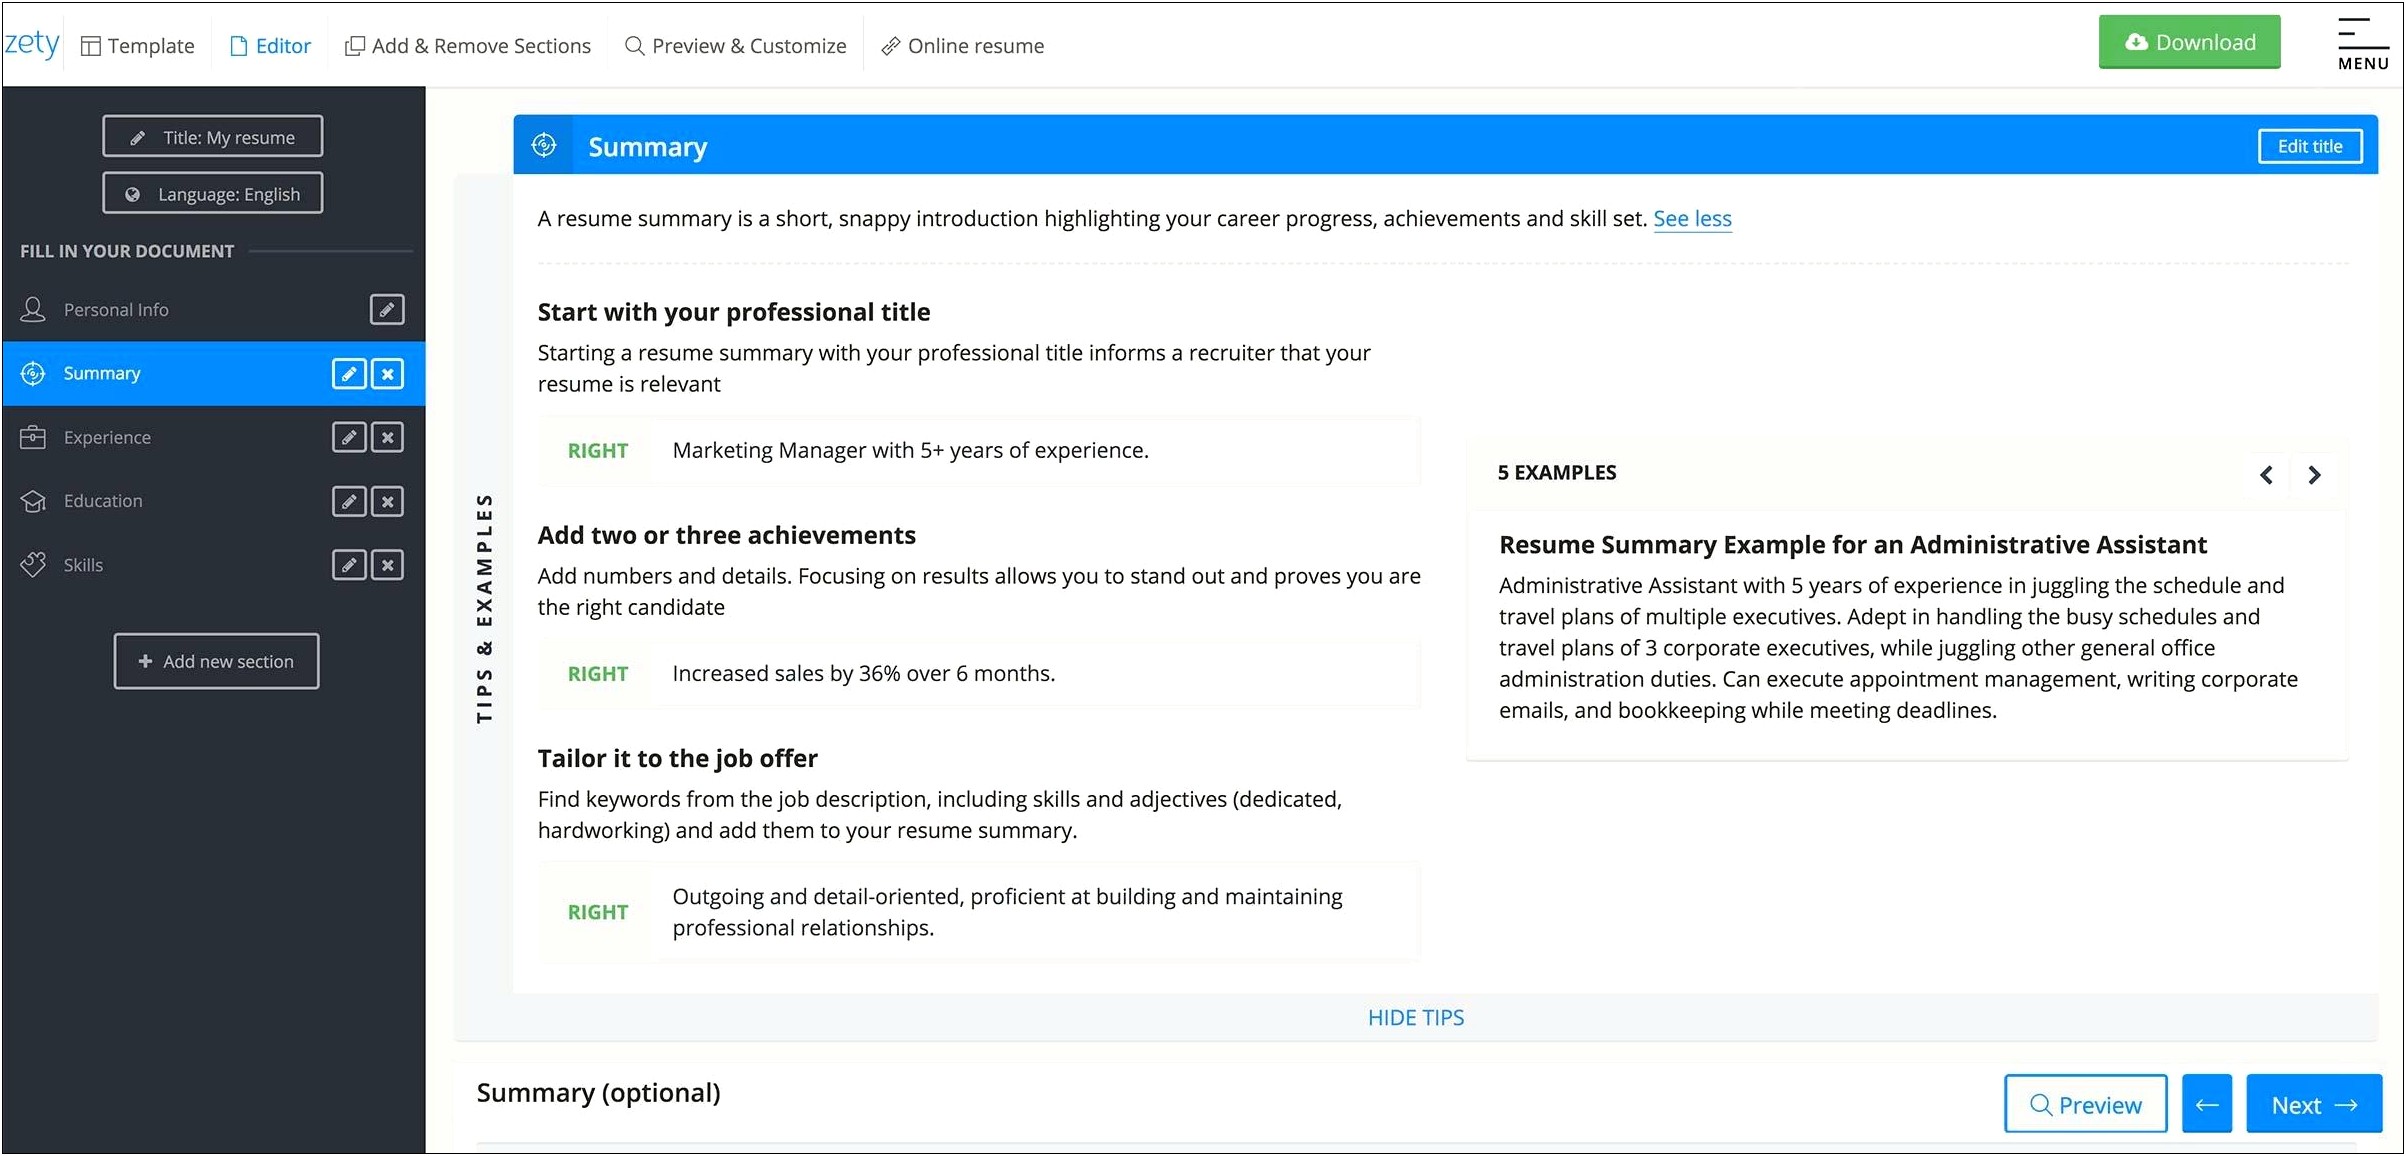This screenshot has height=1156, width=2406.
Task: Click the Experience delete X icon
Action: point(388,438)
